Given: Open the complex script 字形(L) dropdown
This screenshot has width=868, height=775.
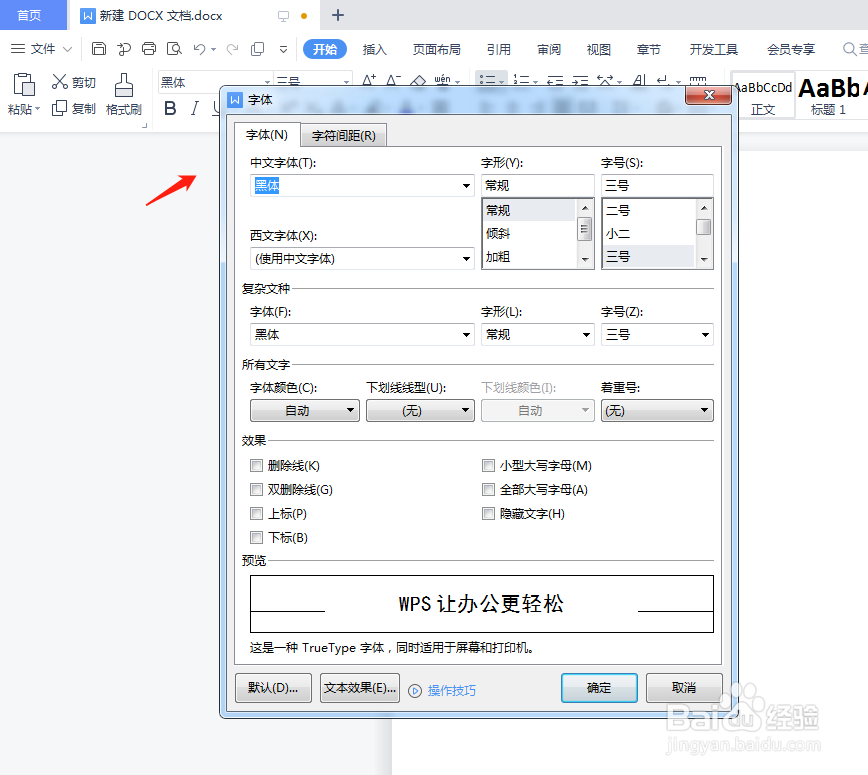Looking at the screenshot, I should 586,334.
